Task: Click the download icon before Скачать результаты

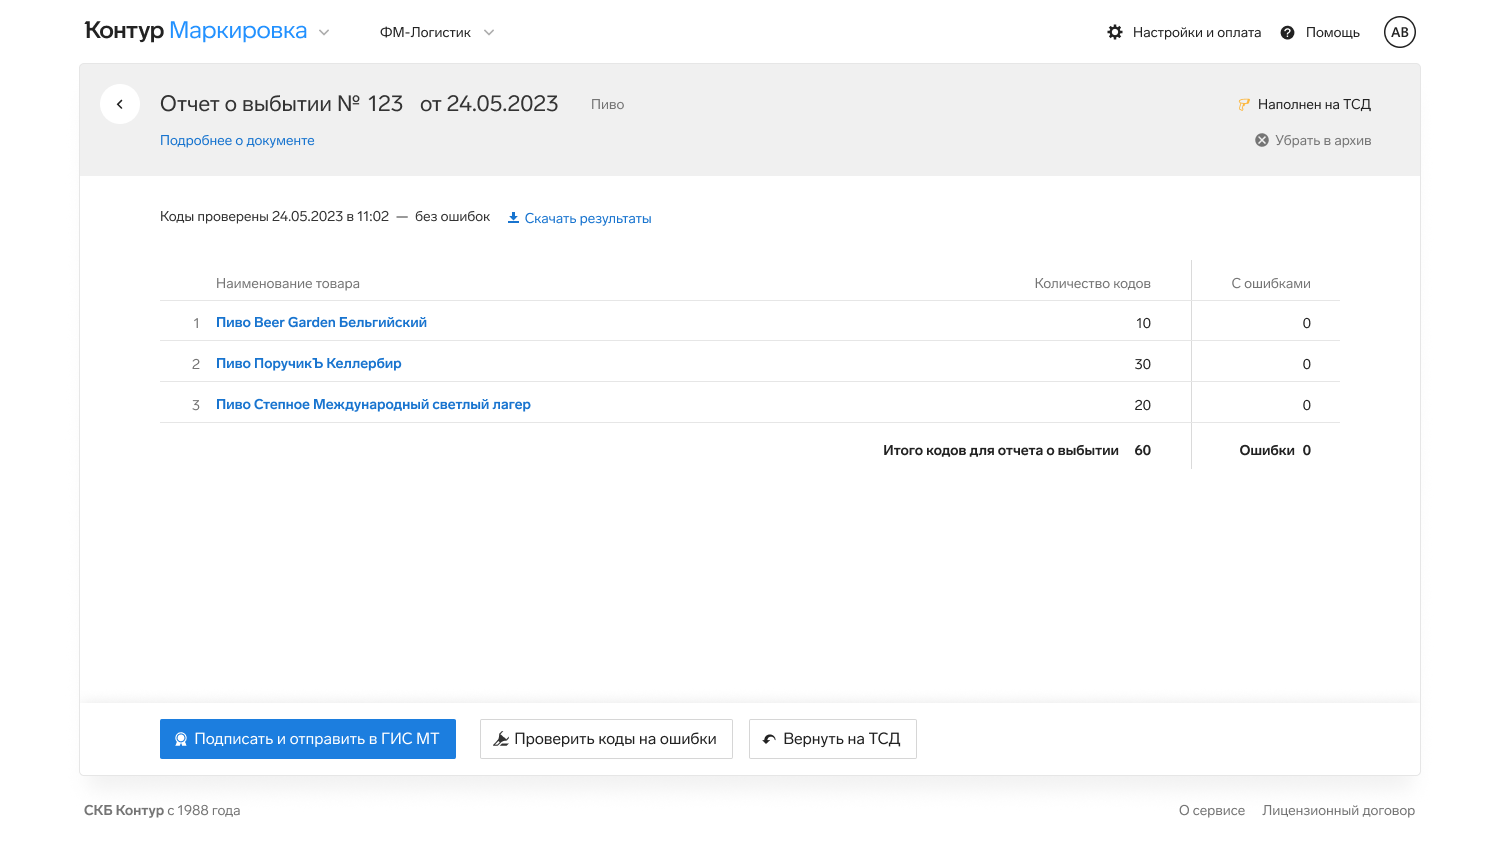Action: [x=513, y=218]
